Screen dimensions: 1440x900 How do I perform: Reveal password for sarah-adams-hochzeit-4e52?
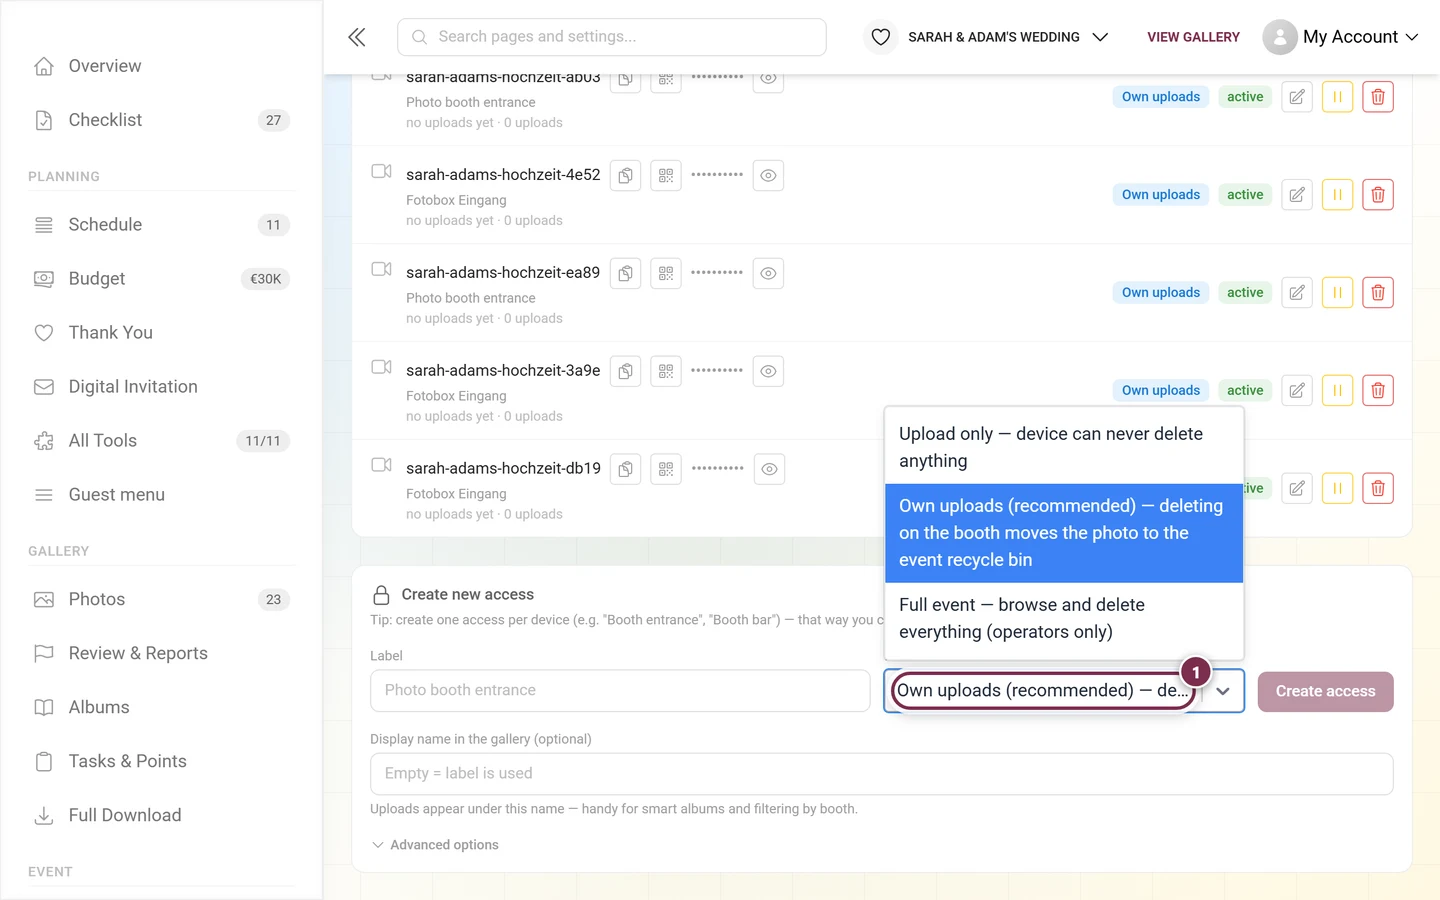tap(768, 176)
